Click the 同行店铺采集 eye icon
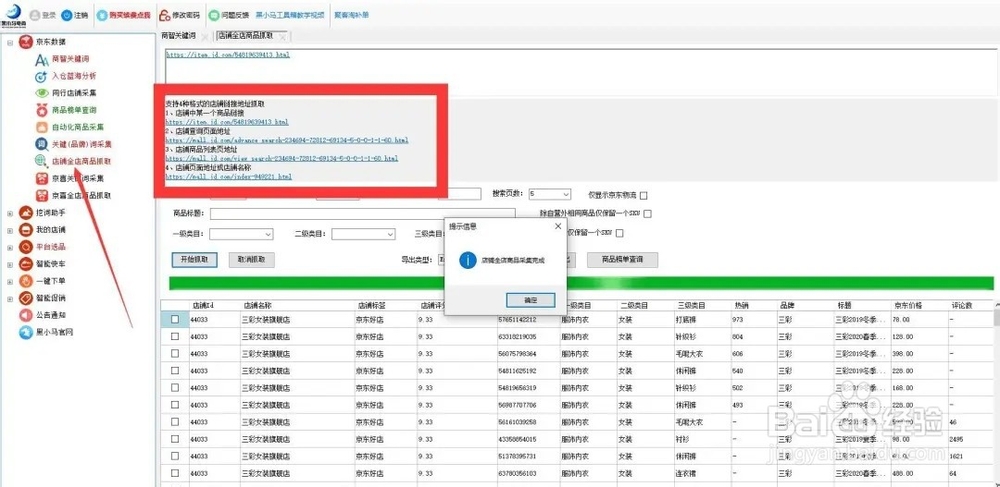Screen dimensions: 1000x487 point(41,93)
